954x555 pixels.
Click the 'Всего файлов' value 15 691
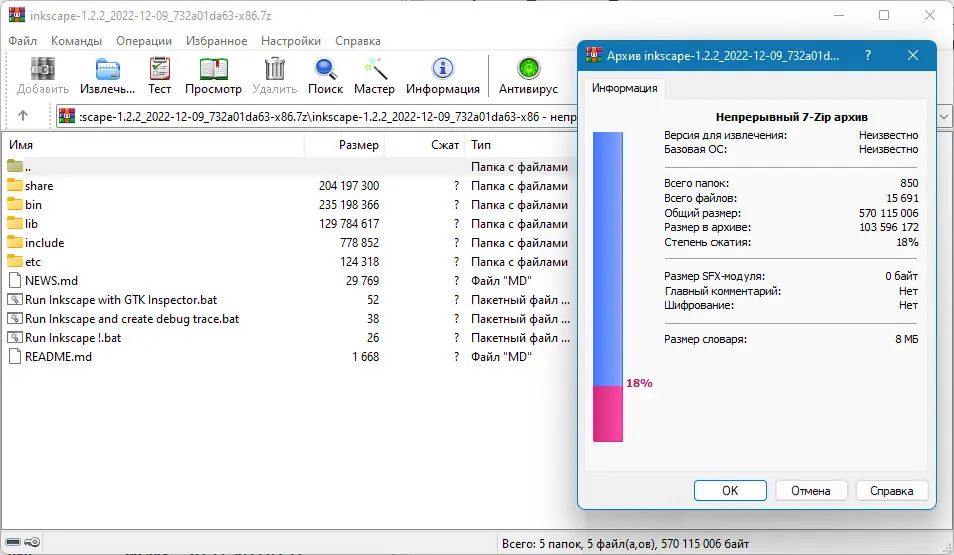[902, 198]
